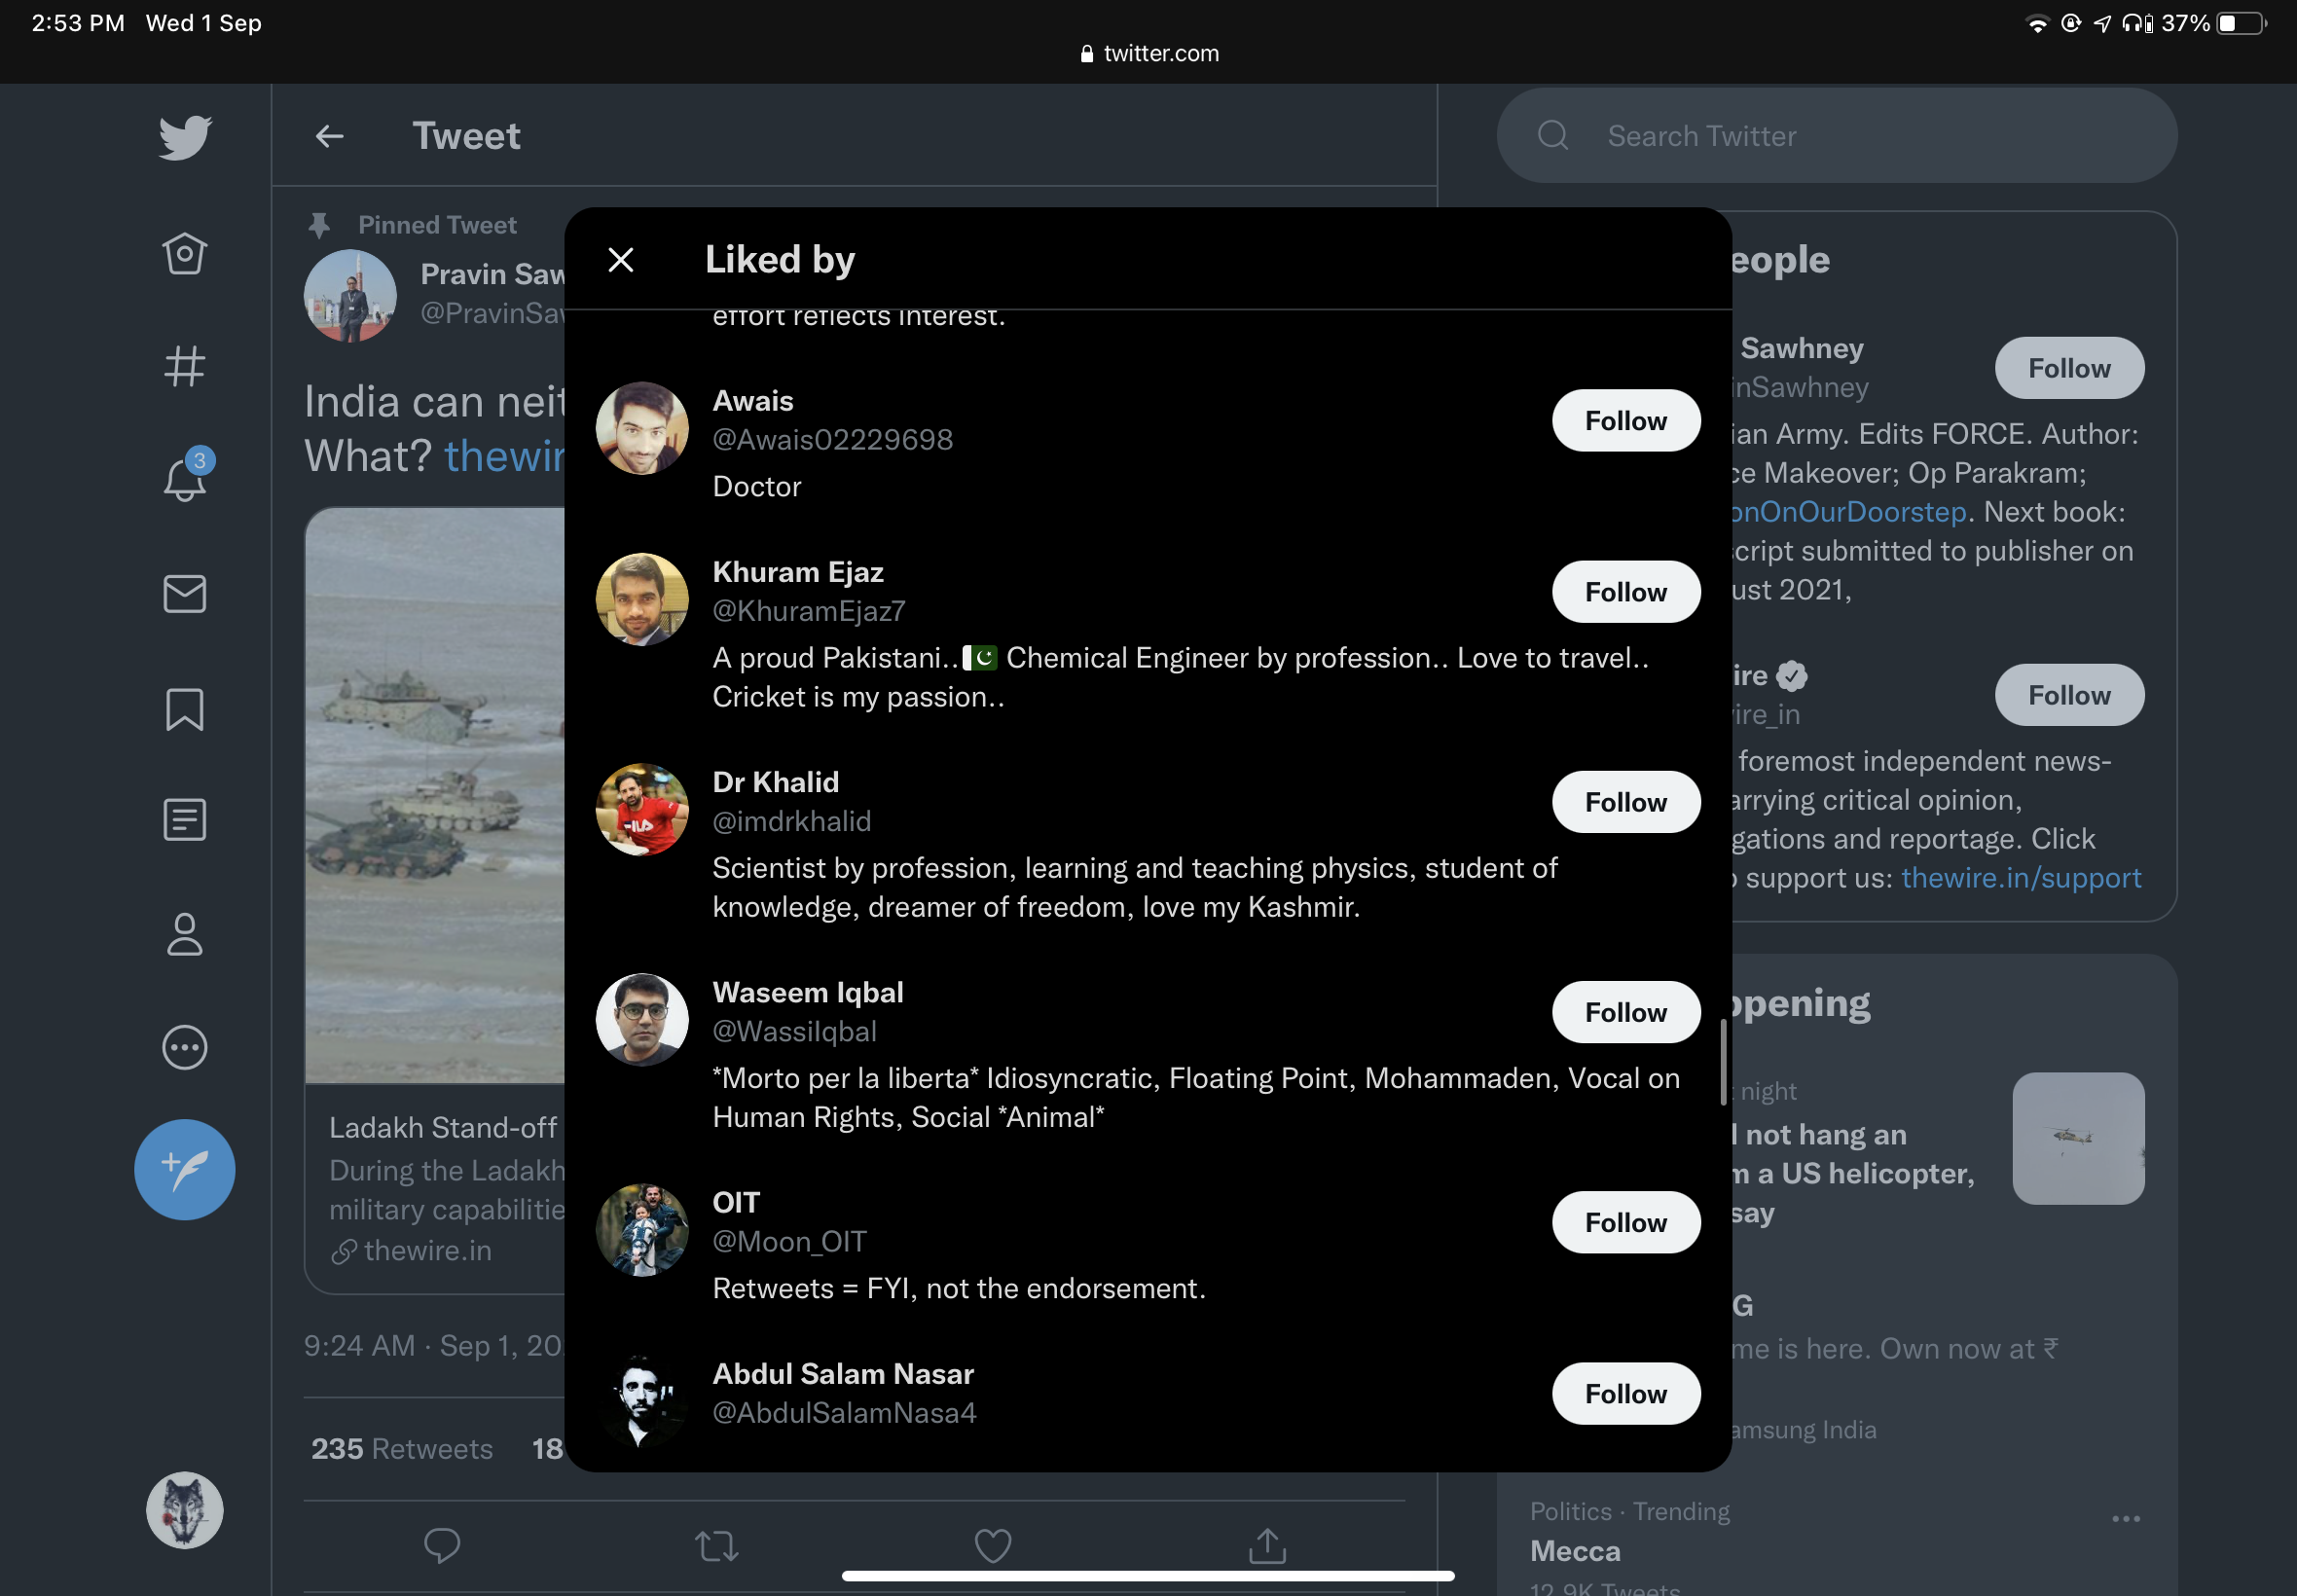The width and height of the screenshot is (2297, 1596).
Task: Open Dr Khalid profile picture
Action: (642, 809)
